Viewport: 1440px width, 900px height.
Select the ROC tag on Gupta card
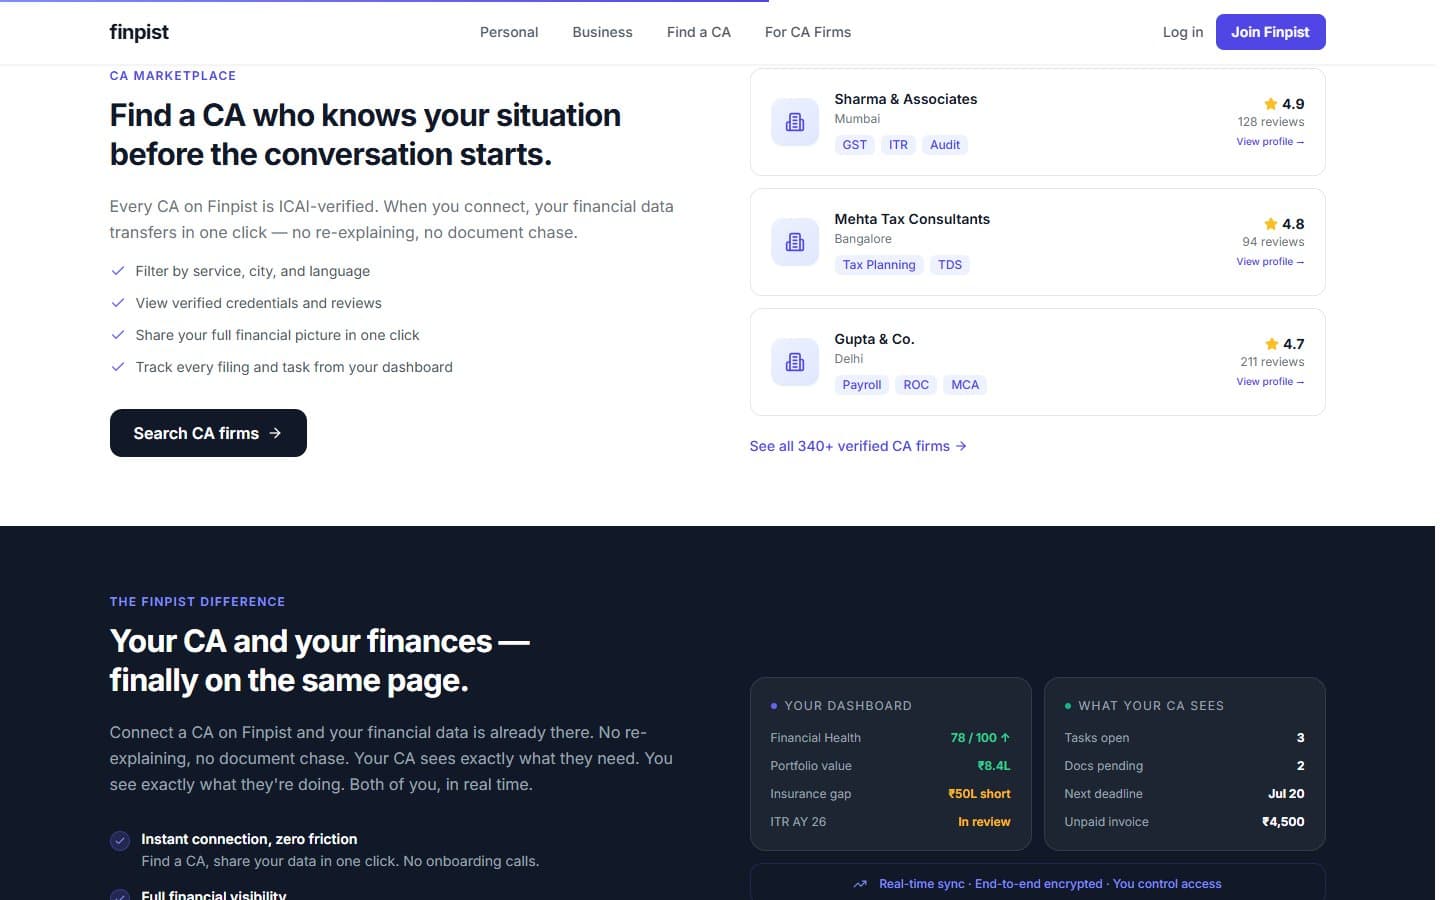[916, 385]
